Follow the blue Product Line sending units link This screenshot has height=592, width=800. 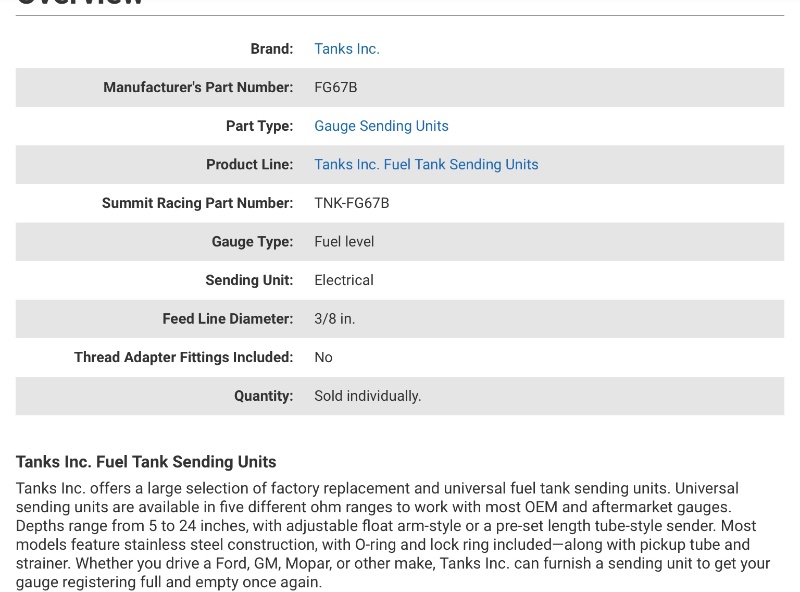(x=426, y=165)
